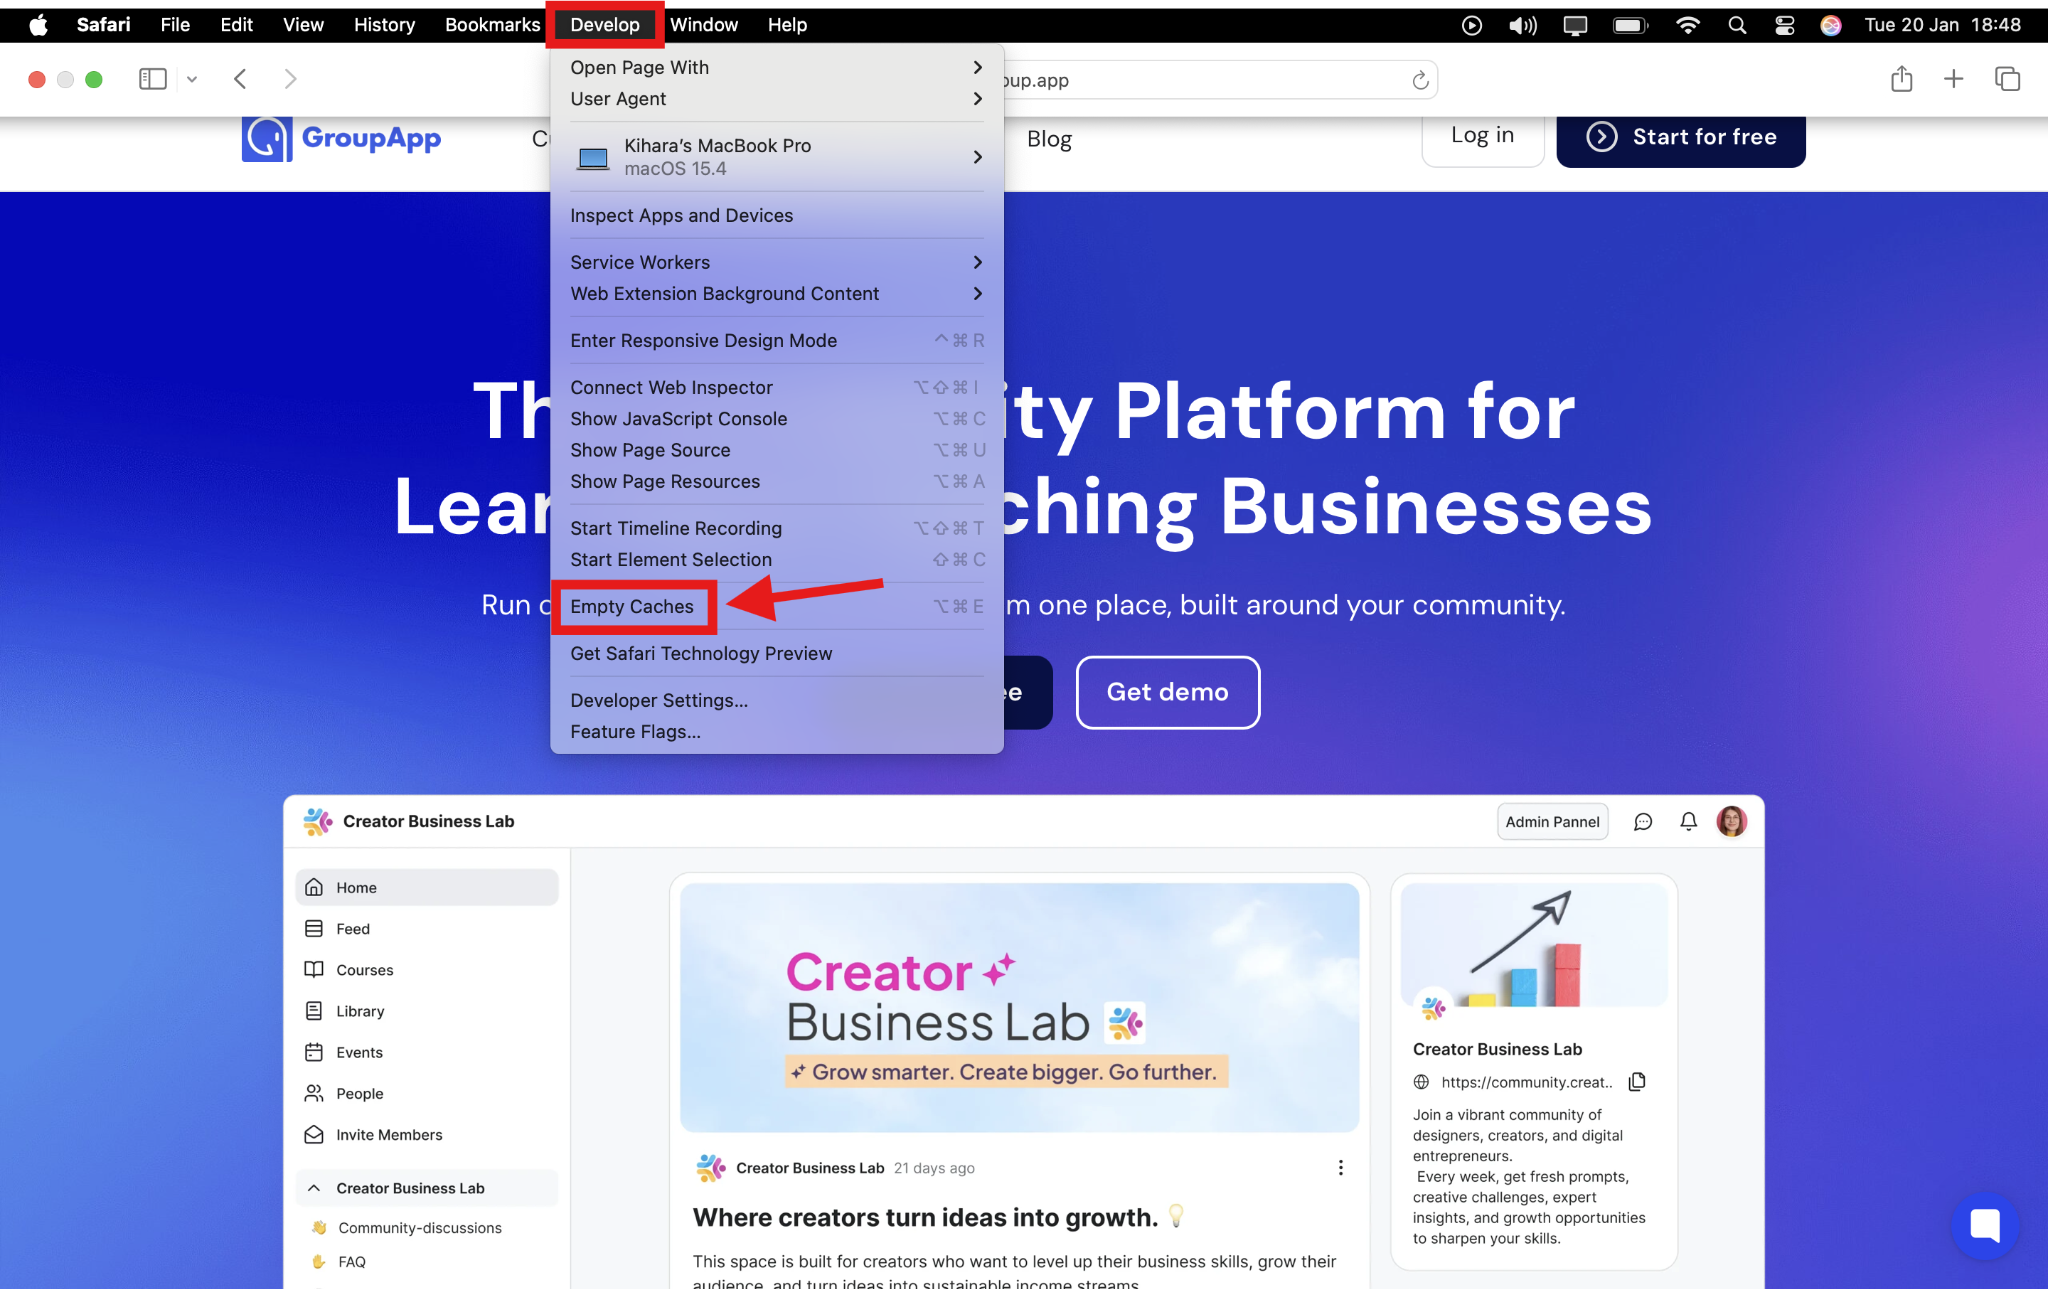Screen dimensions: 2048x1289
Task: Show tab overview icon
Action: (x=2007, y=79)
